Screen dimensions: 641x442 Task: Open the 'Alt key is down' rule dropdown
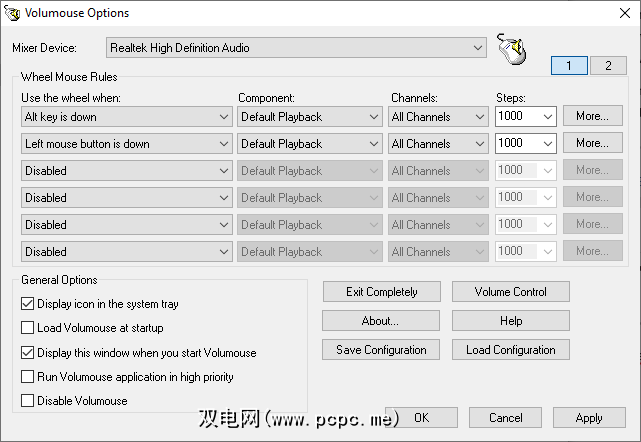tap(127, 117)
